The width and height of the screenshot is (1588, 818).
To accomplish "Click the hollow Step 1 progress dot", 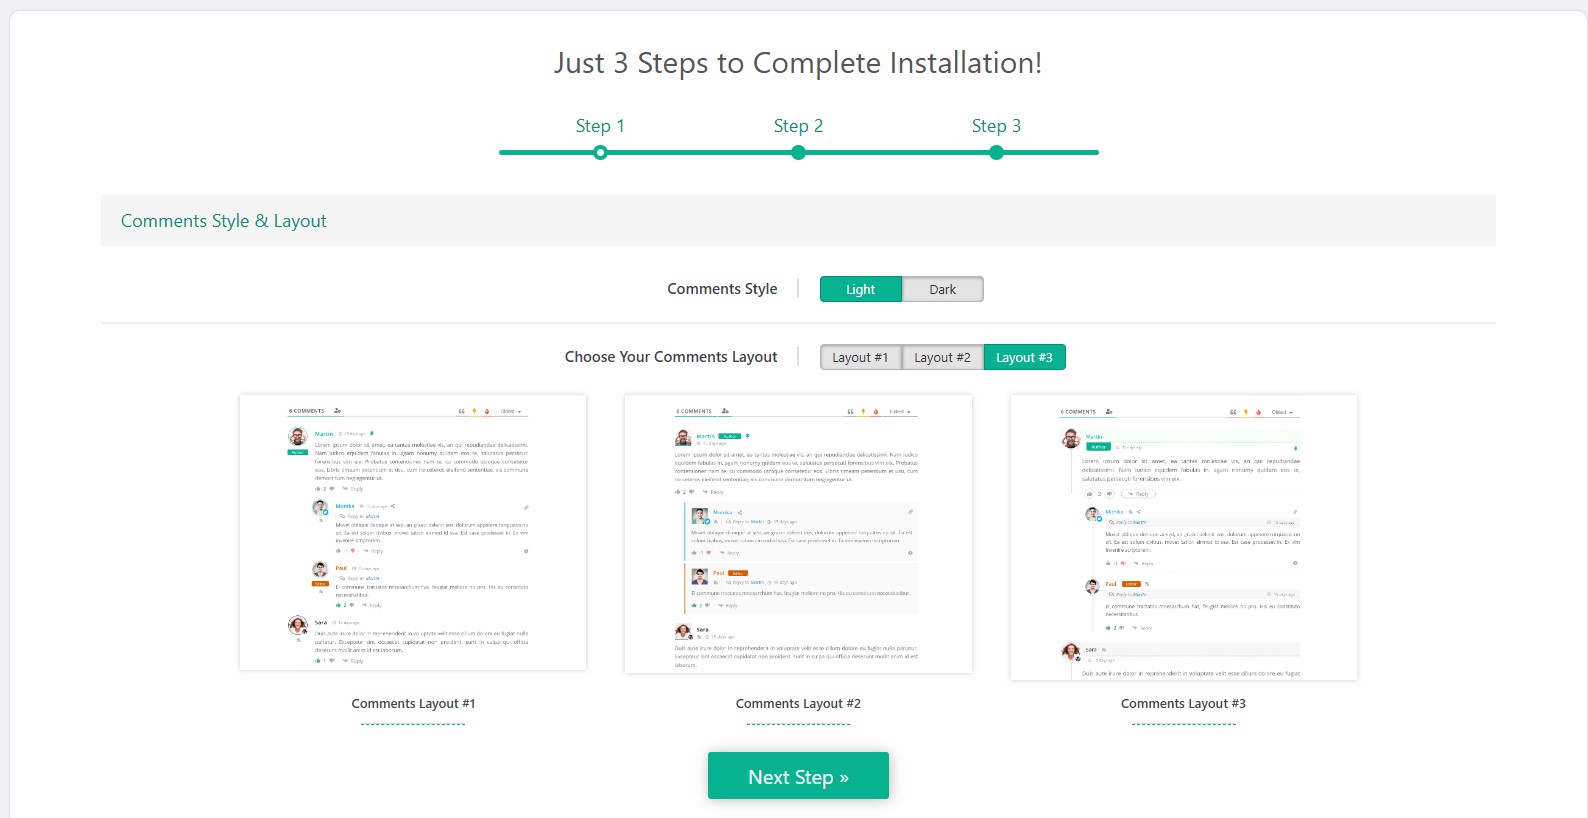I will coord(600,153).
